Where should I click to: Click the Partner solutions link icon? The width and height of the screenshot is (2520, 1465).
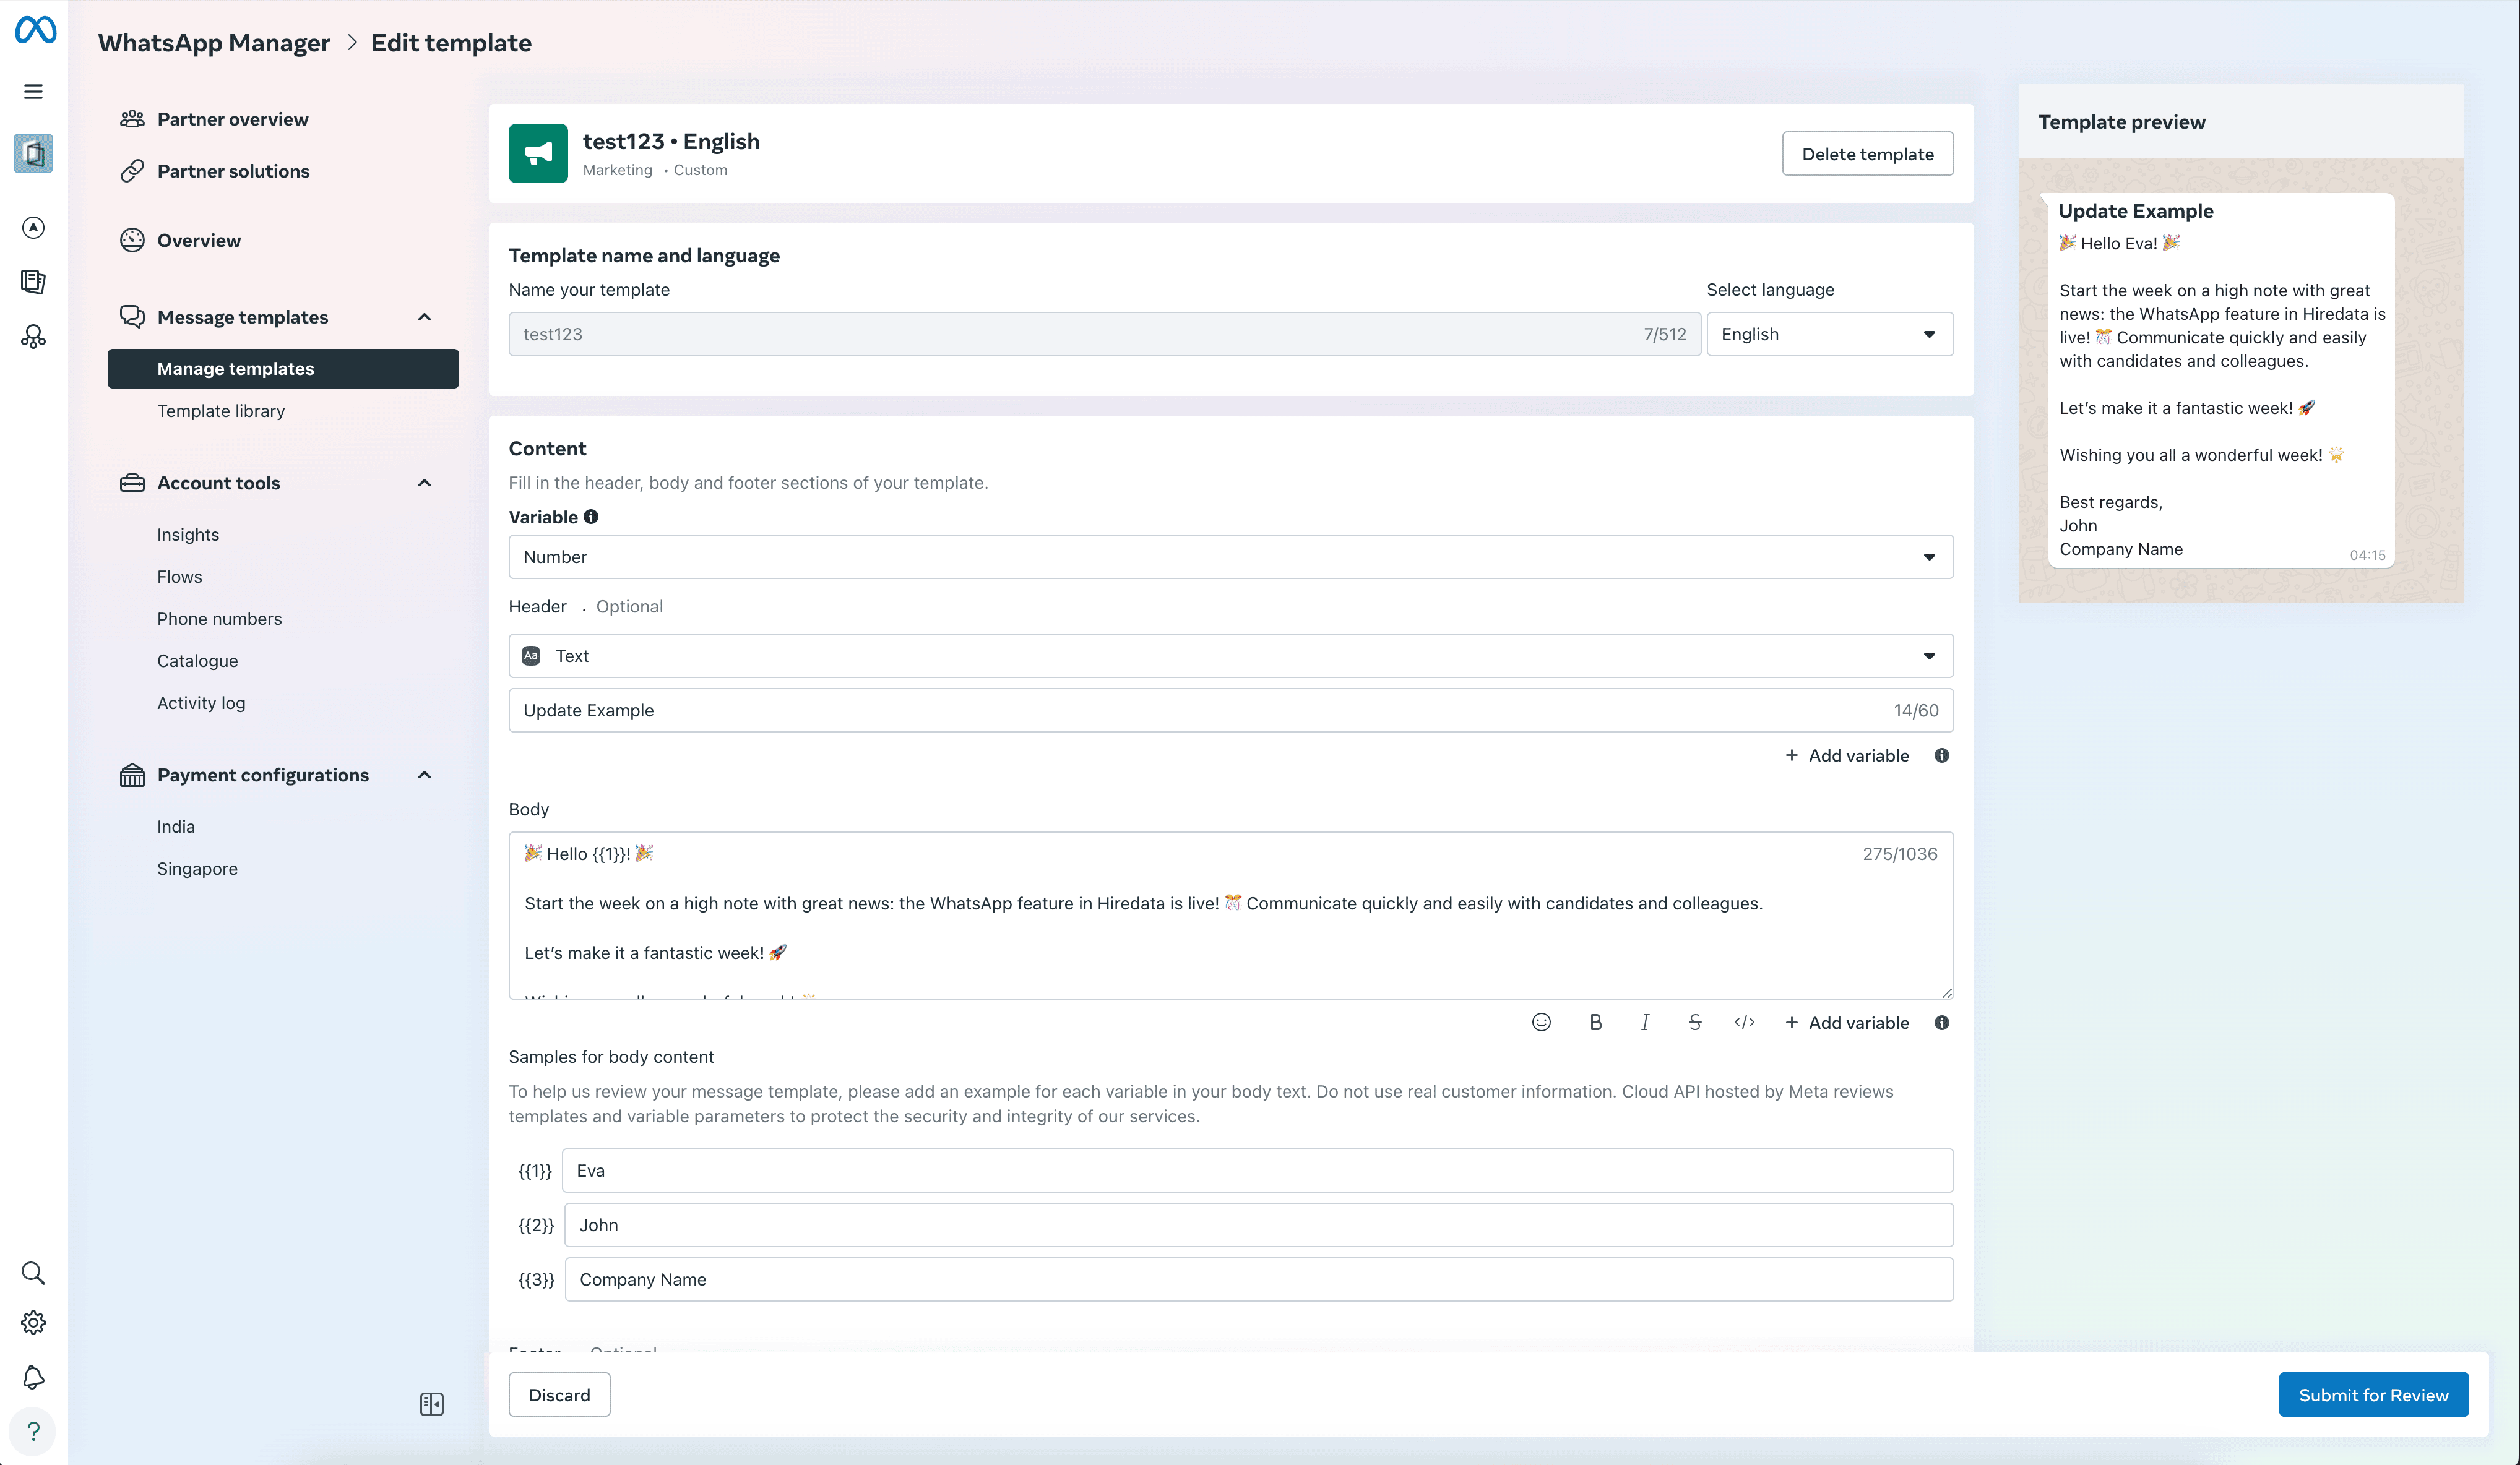click(132, 171)
